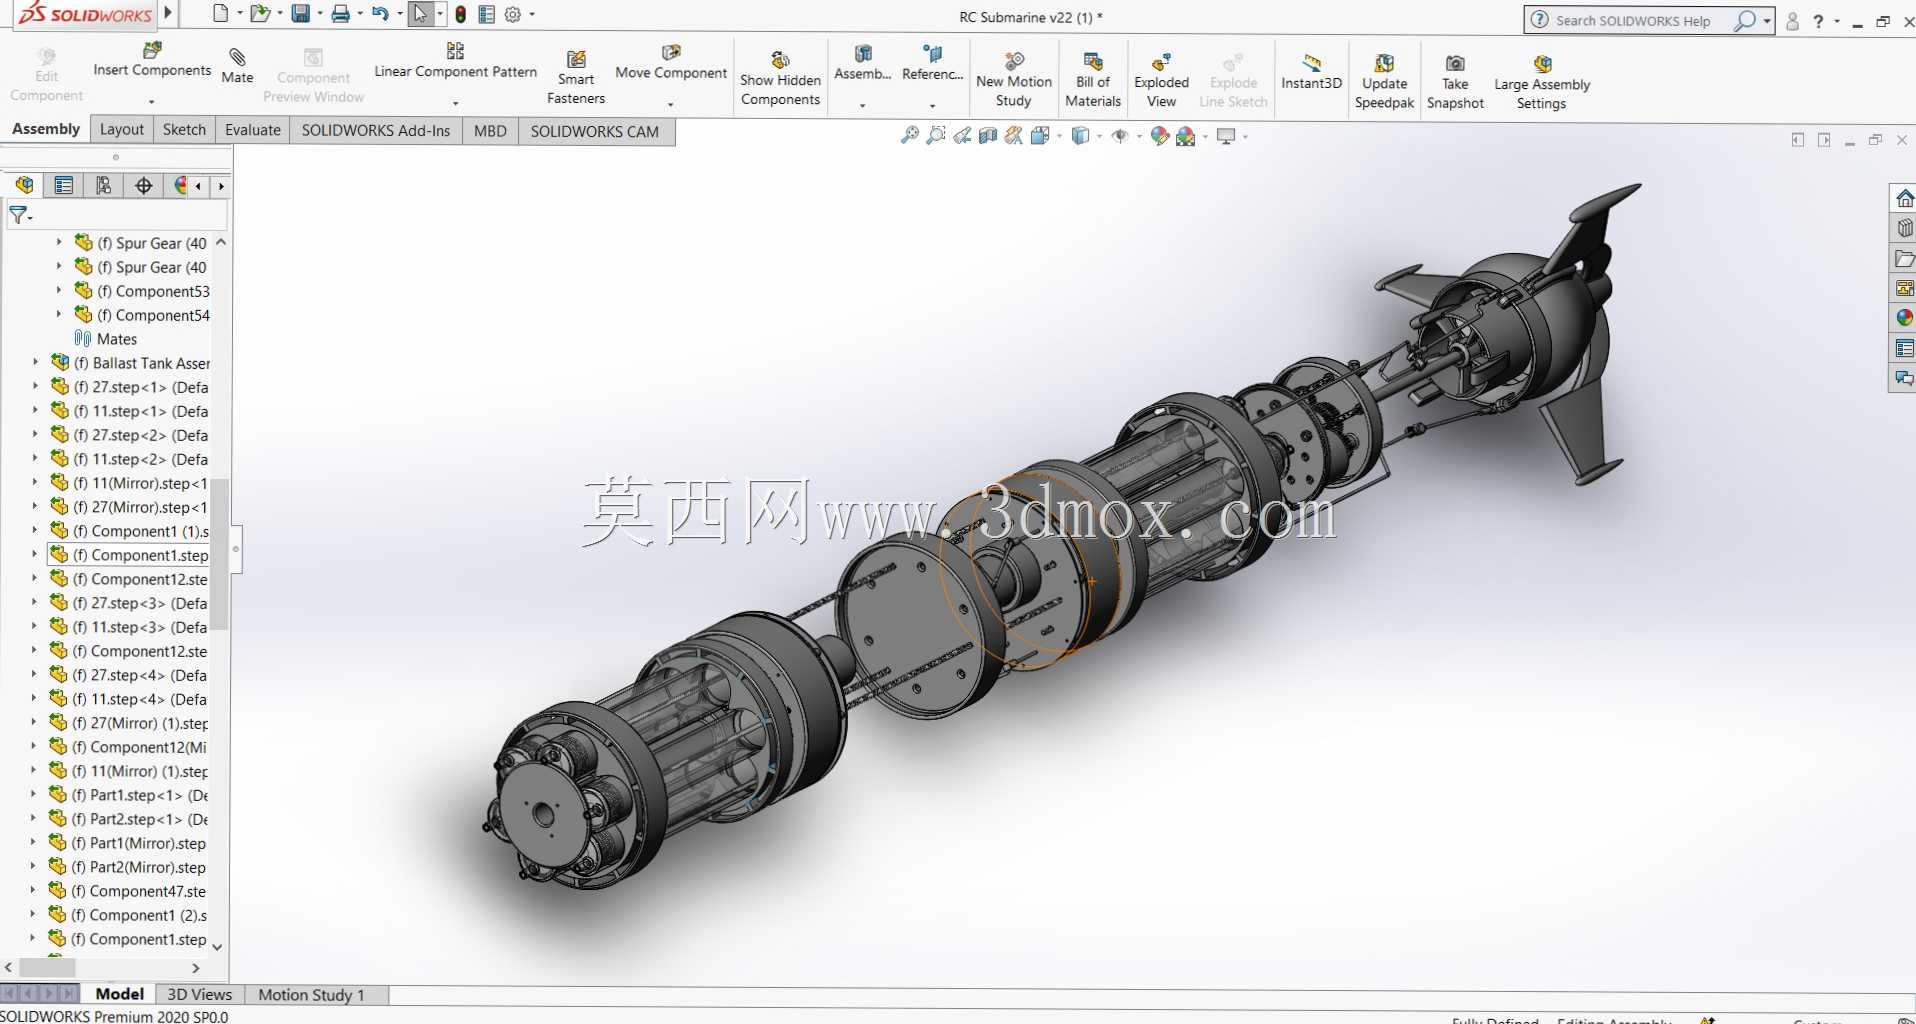1916x1024 pixels.
Task: Open the Reference Geometry dropdown arrow
Action: (x=932, y=105)
